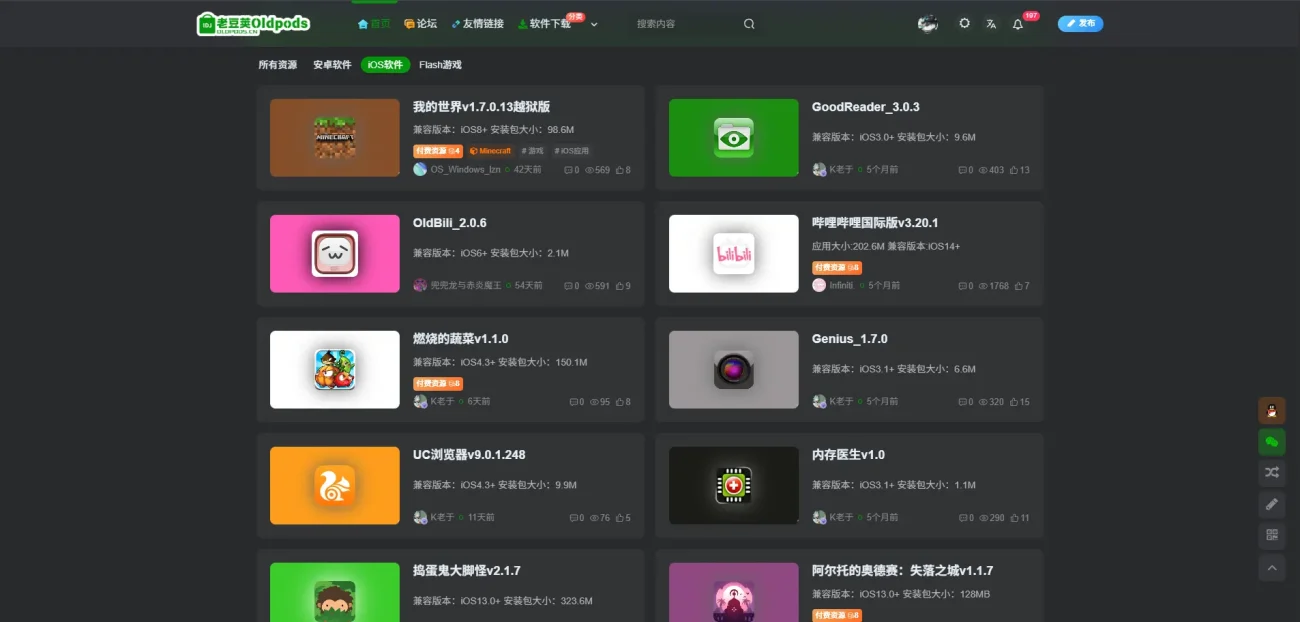The width and height of the screenshot is (1300, 622).
Task: Open the 燃烧的蔬菜 game thumbnail
Action: tap(335, 370)
